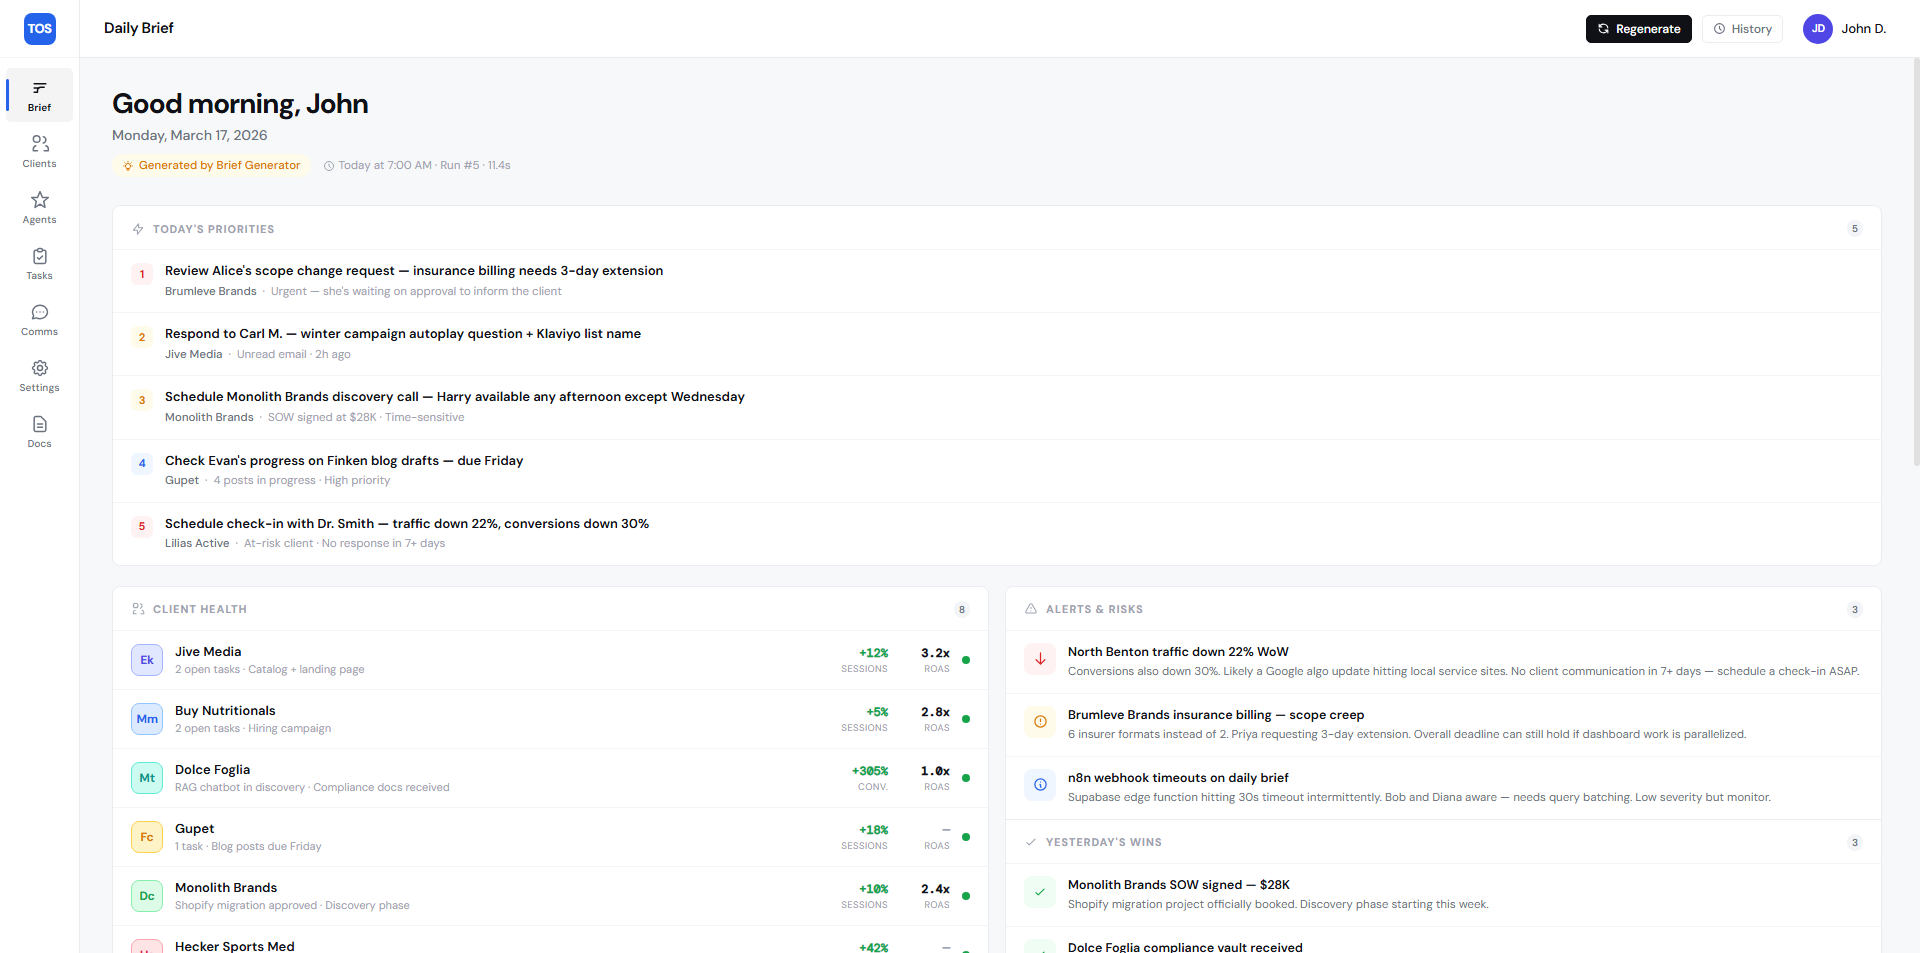The image size is (1920, 953).
Task: Open priority 3: Schedule Monolith Brands discovery call
Action: 996,407
